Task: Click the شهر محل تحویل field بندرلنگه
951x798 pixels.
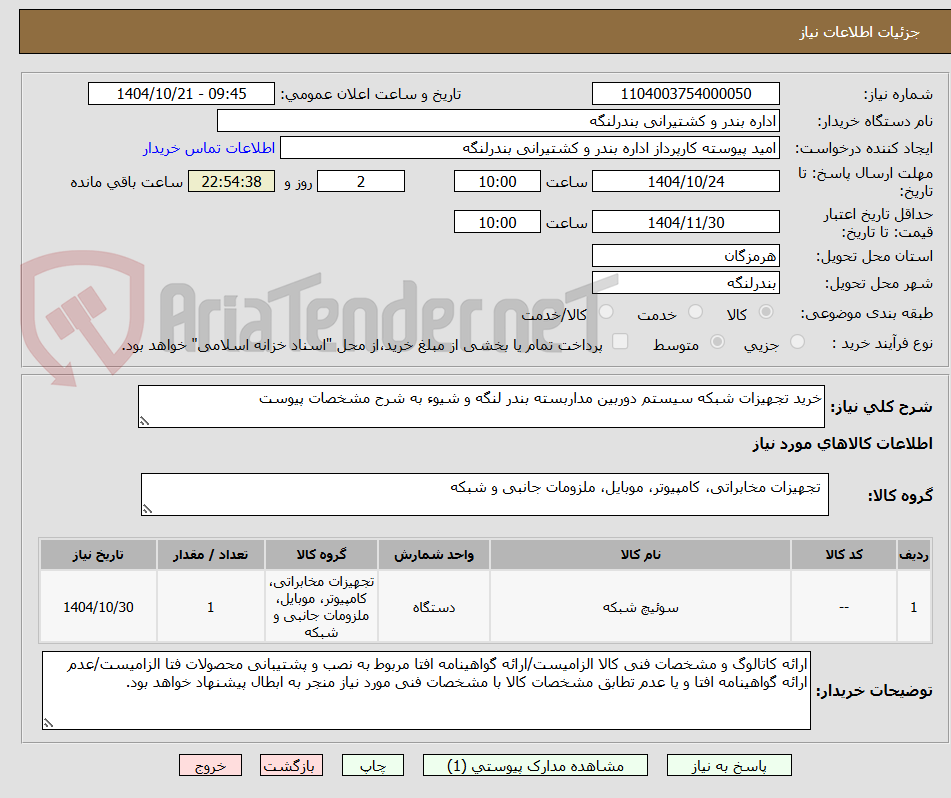Action: pos(685,283)
